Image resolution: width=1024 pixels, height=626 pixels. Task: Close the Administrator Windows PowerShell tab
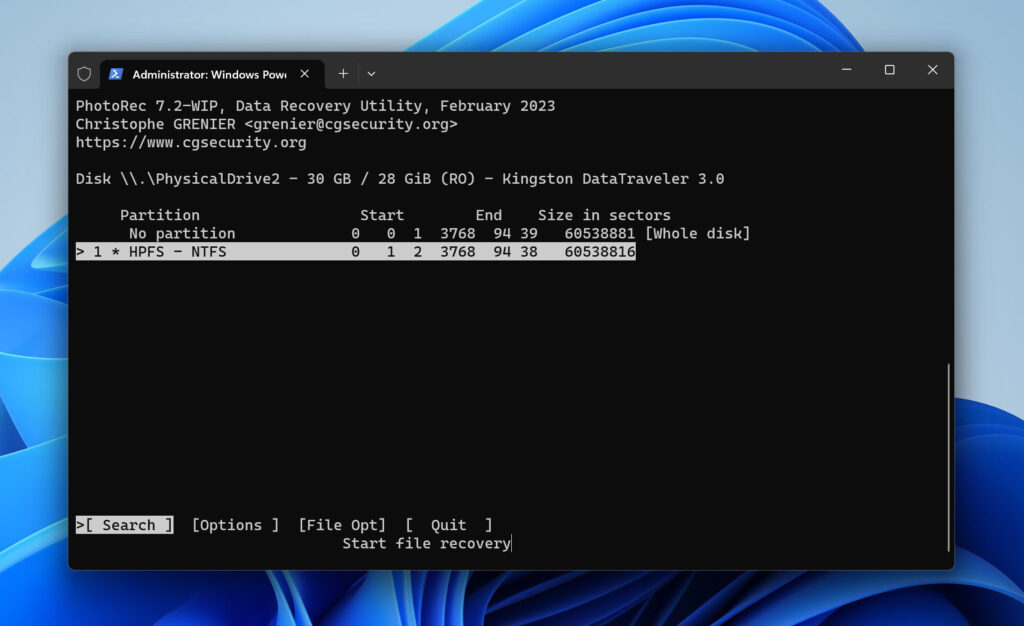coord(305,74)
